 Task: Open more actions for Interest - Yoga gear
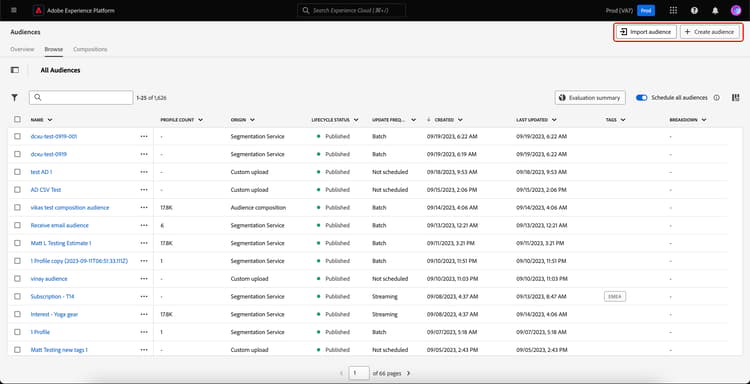click(144, 314)
